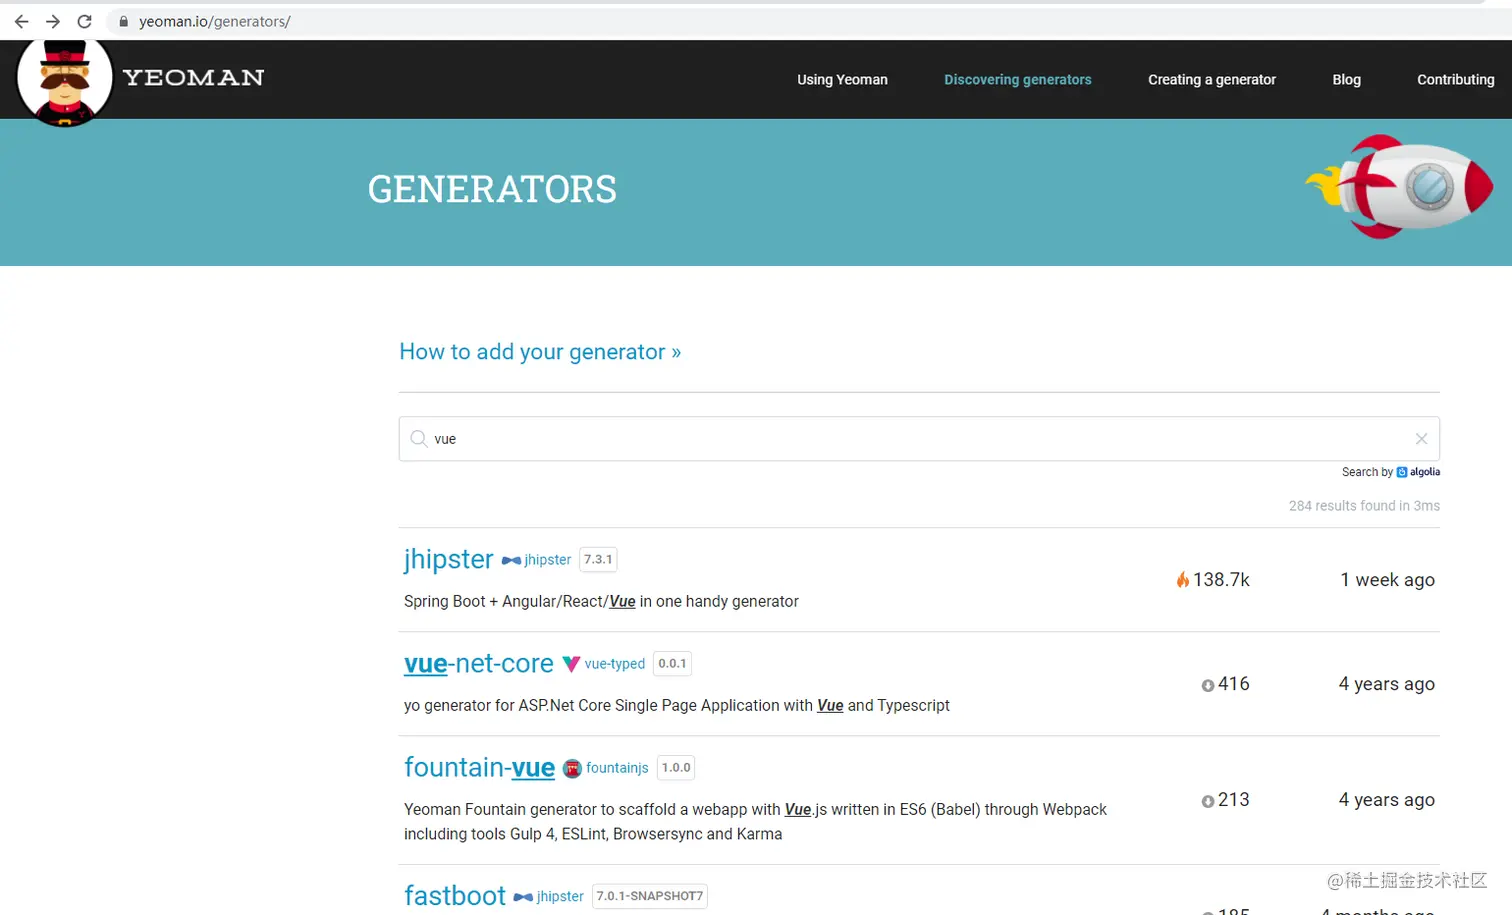The image size is (1512, 915).
Task: Click the vue-typed triangle logo icon
Action: 571,664
